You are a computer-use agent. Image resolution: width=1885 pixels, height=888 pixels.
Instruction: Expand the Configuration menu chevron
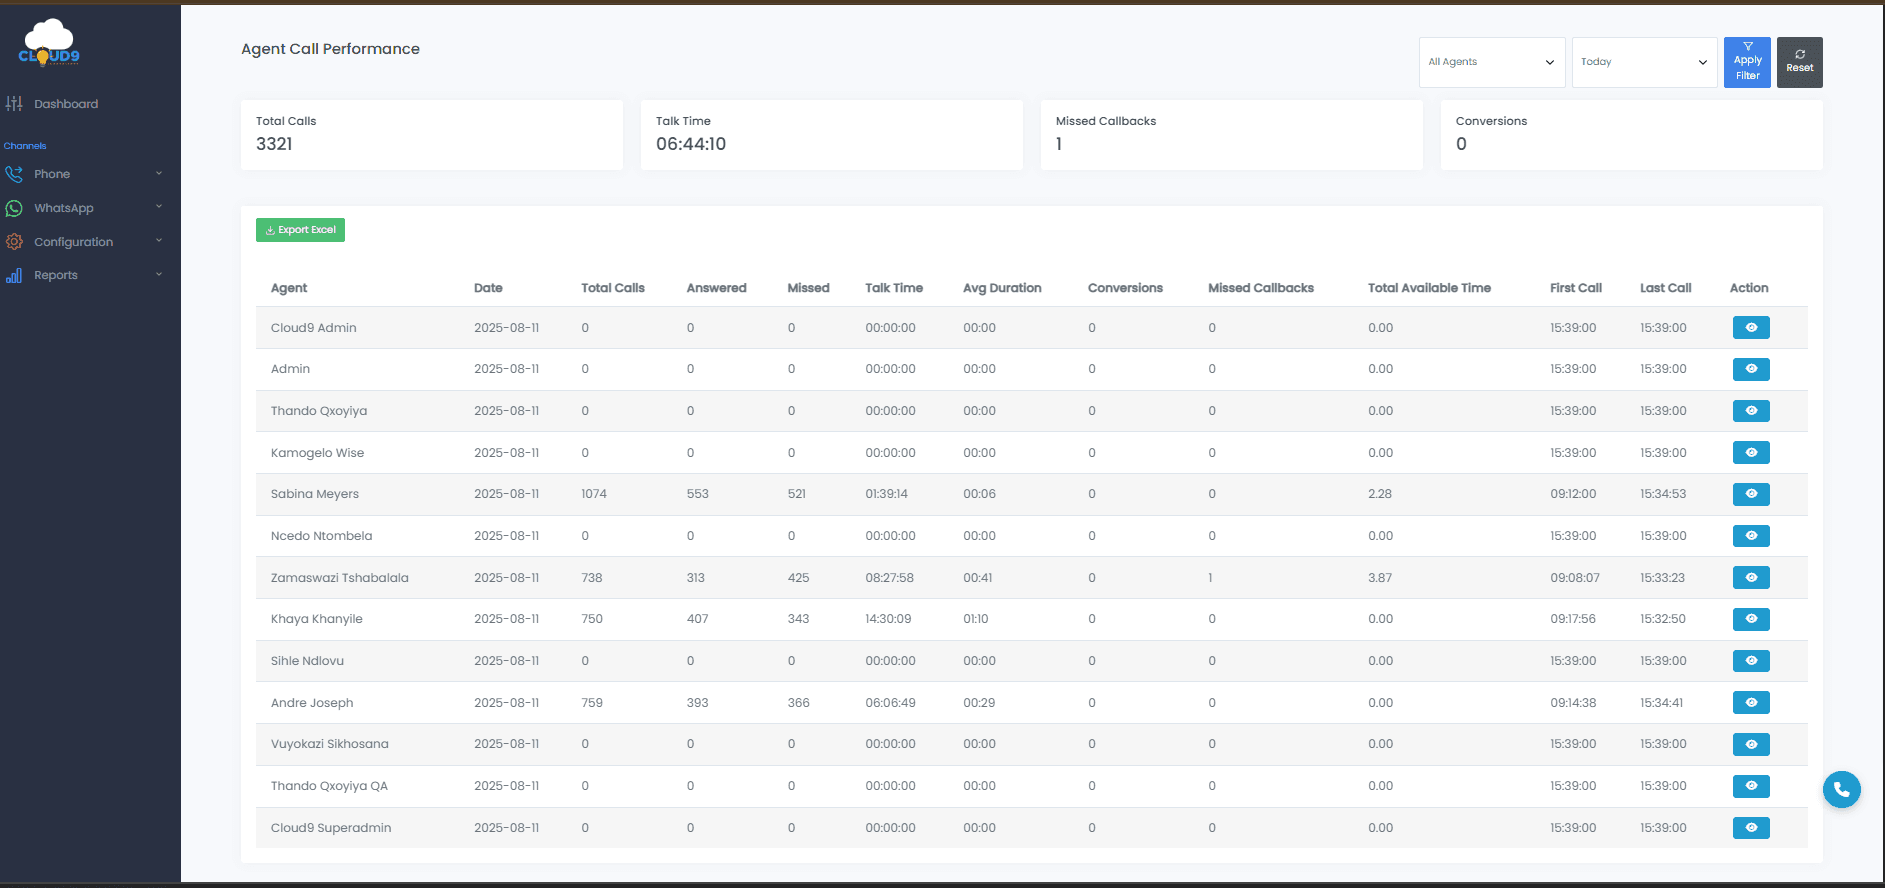[159, 241]
